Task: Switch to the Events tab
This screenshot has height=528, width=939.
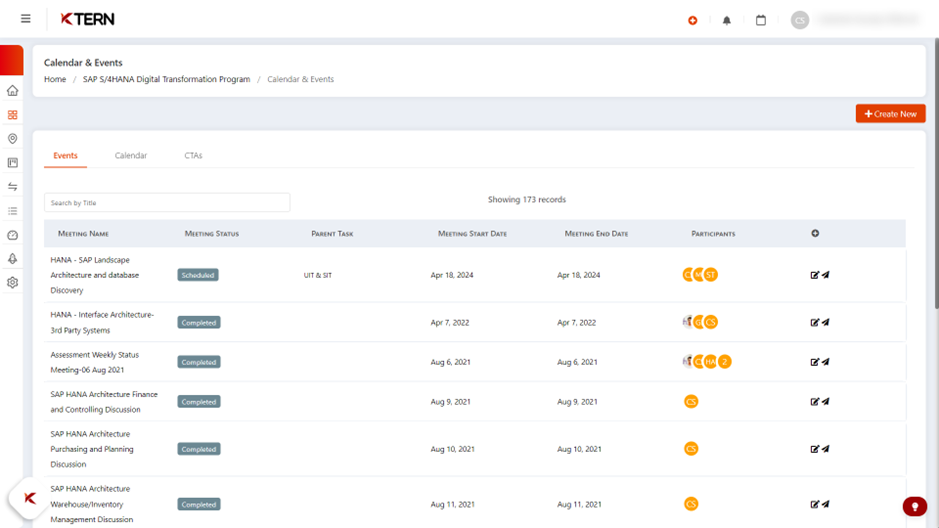Action: click(65, 156)
